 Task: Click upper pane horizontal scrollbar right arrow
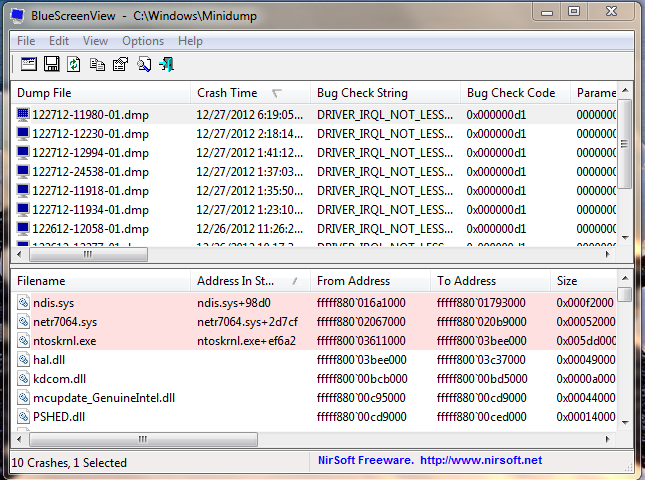[608, 255]
